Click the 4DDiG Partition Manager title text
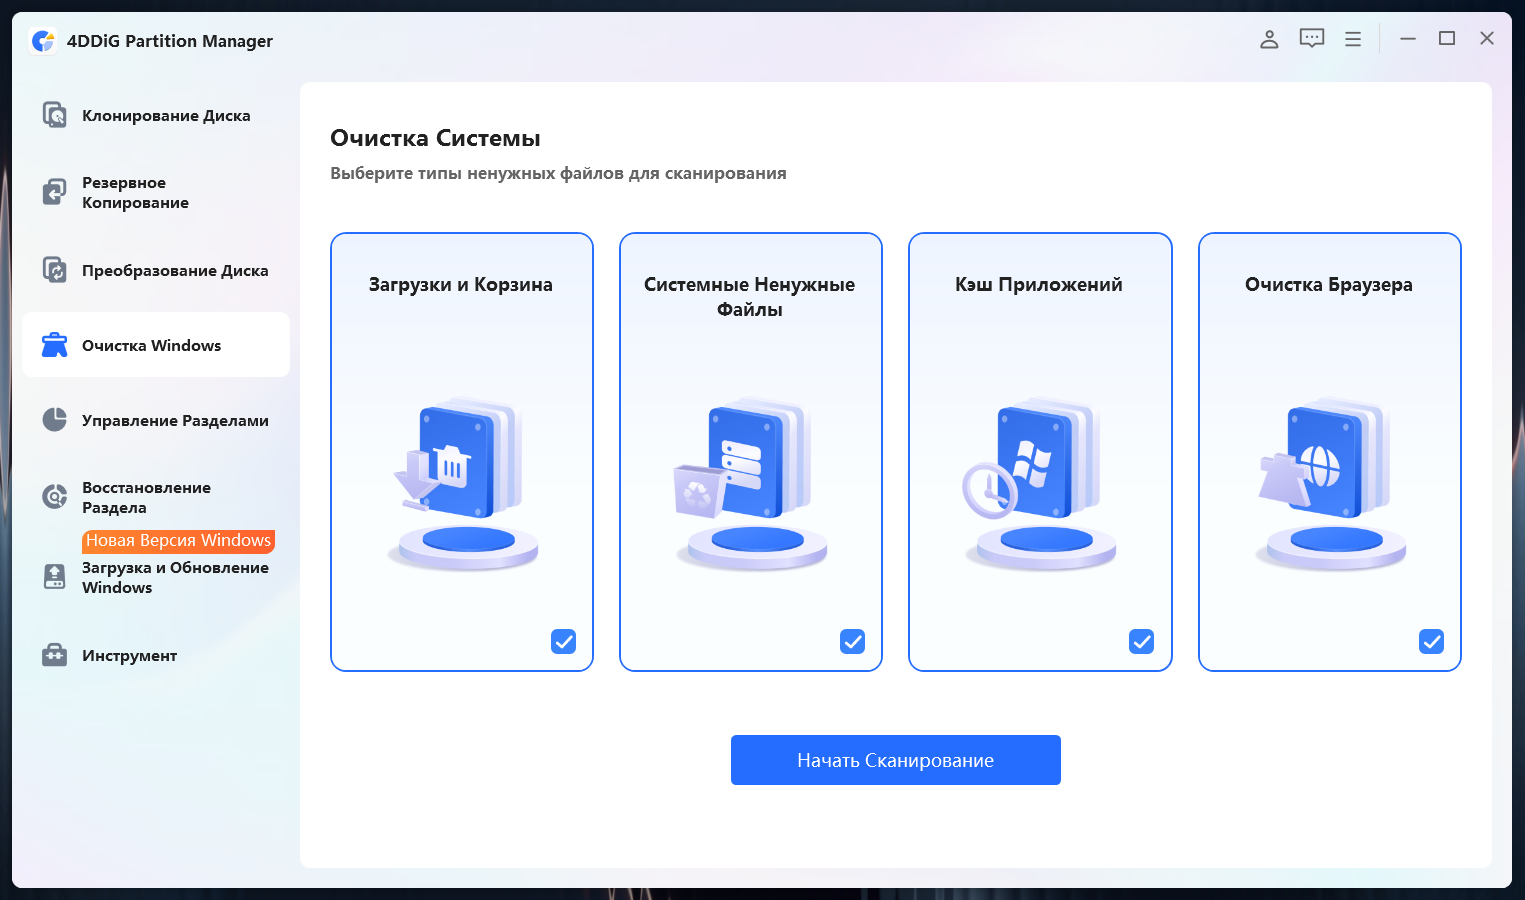 click(x=170, y=41)
